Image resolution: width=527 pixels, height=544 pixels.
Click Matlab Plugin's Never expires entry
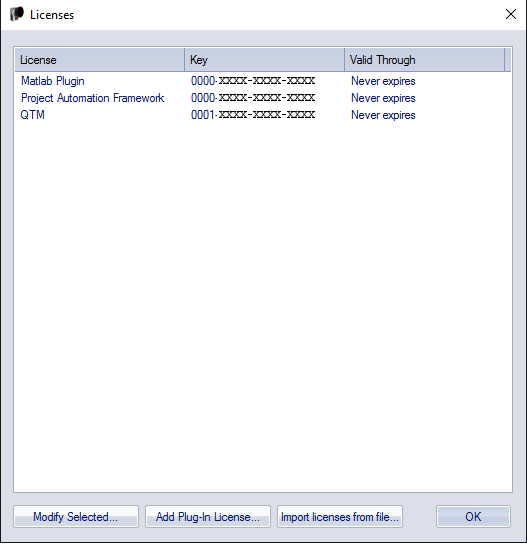pos(383,81)
